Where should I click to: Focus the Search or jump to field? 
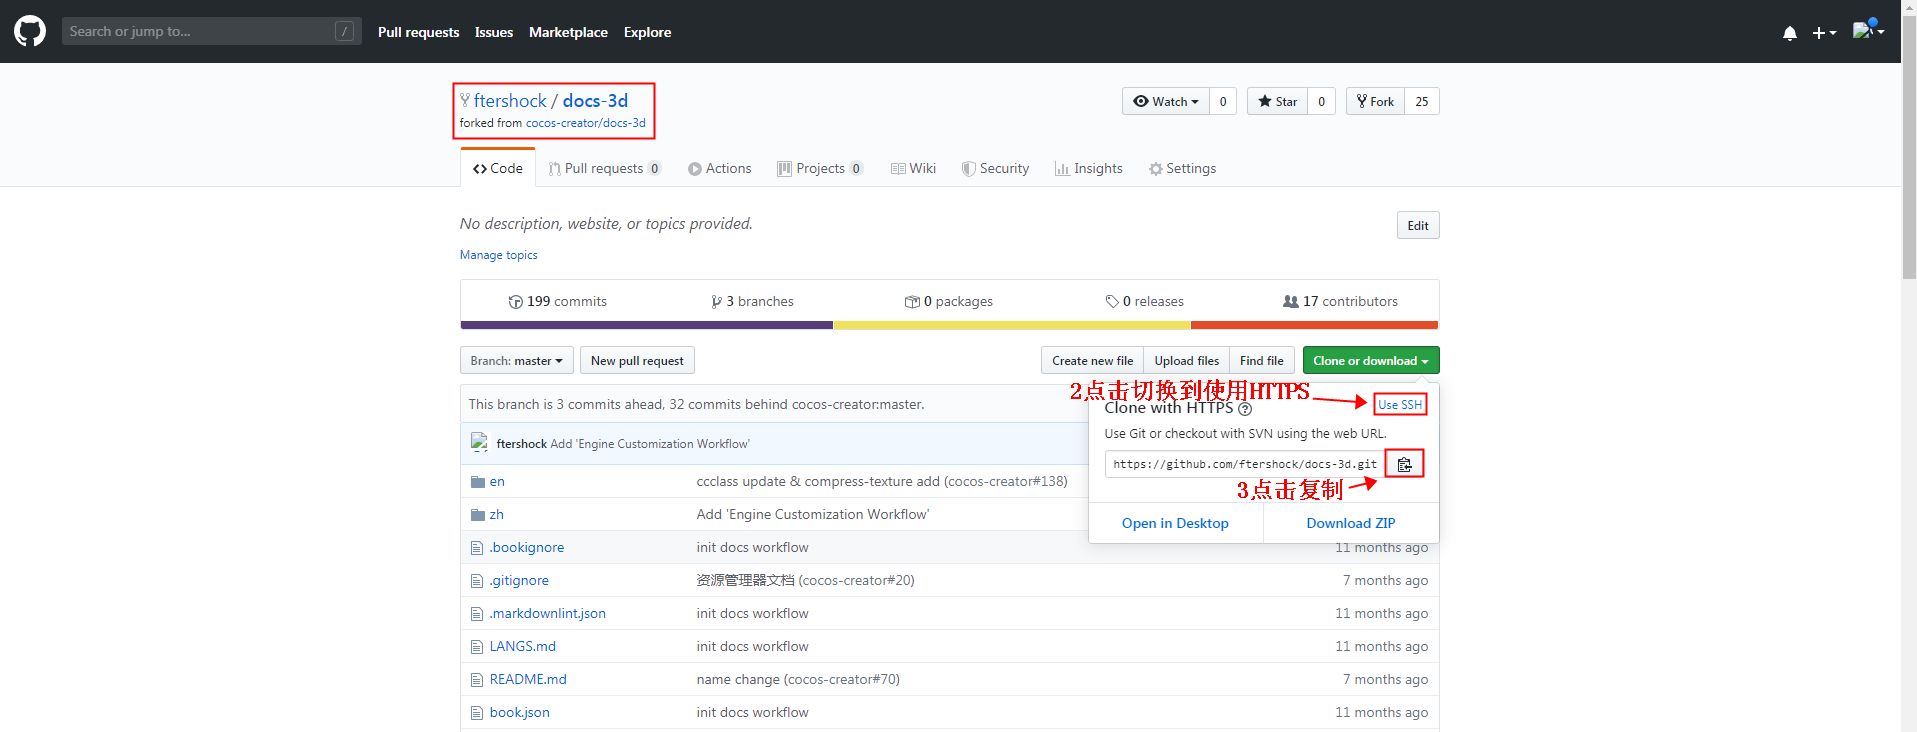(200, 31)
